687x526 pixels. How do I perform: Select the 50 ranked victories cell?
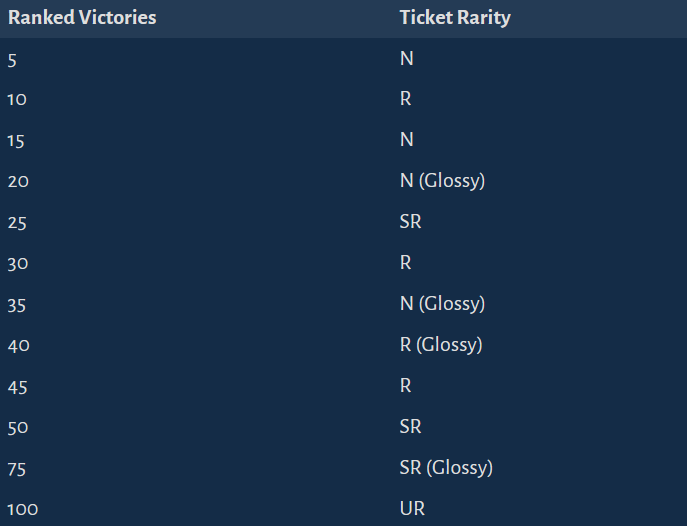pyautogui.click(x=18, y=428)
